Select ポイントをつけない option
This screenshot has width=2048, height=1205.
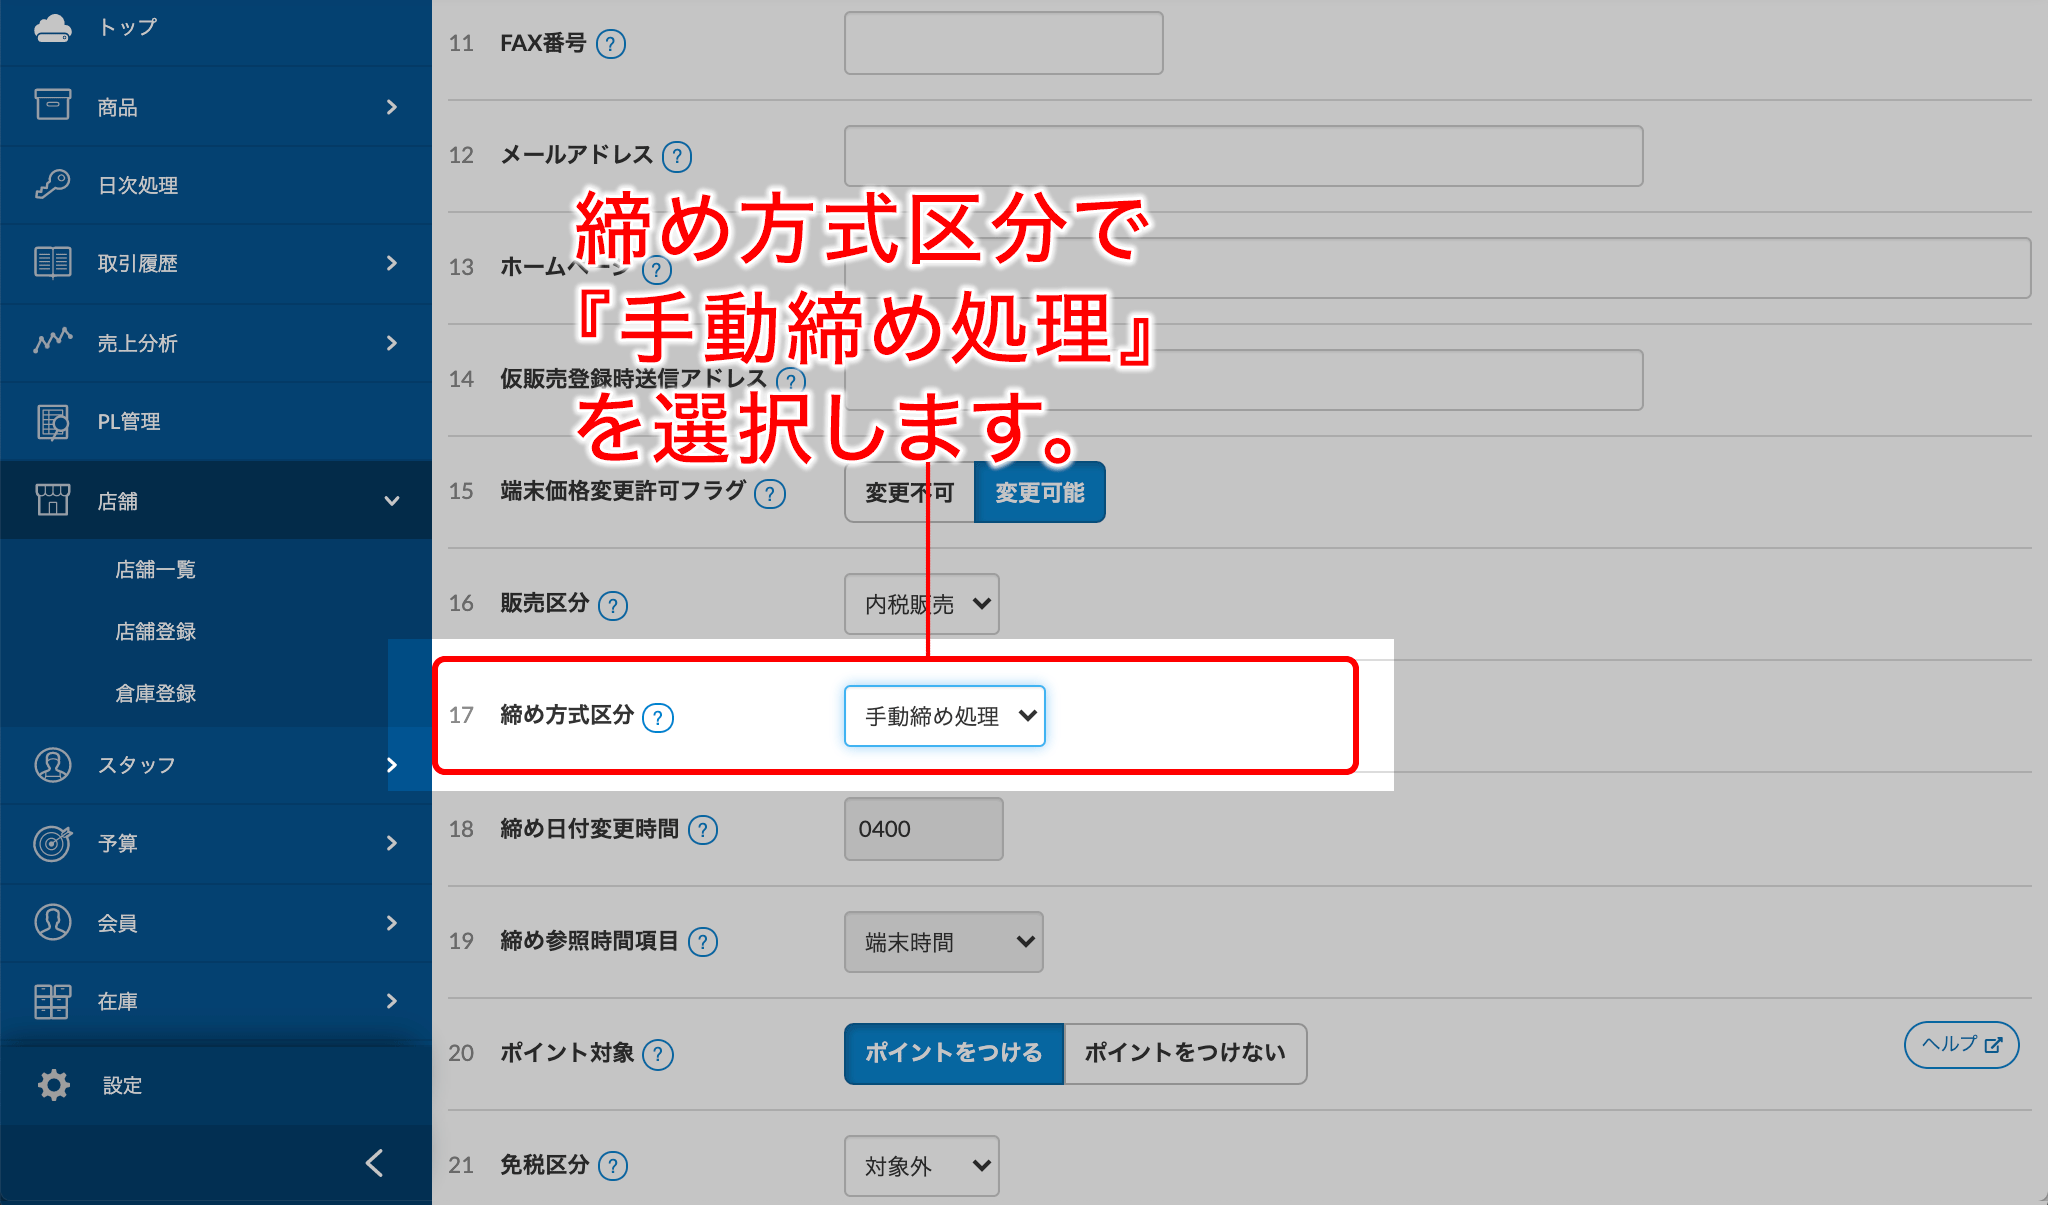click(1185, 1053)
